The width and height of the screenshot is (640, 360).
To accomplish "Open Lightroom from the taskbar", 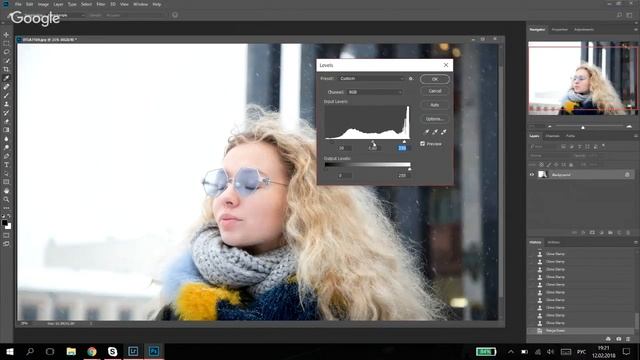I will coord(133,351).
